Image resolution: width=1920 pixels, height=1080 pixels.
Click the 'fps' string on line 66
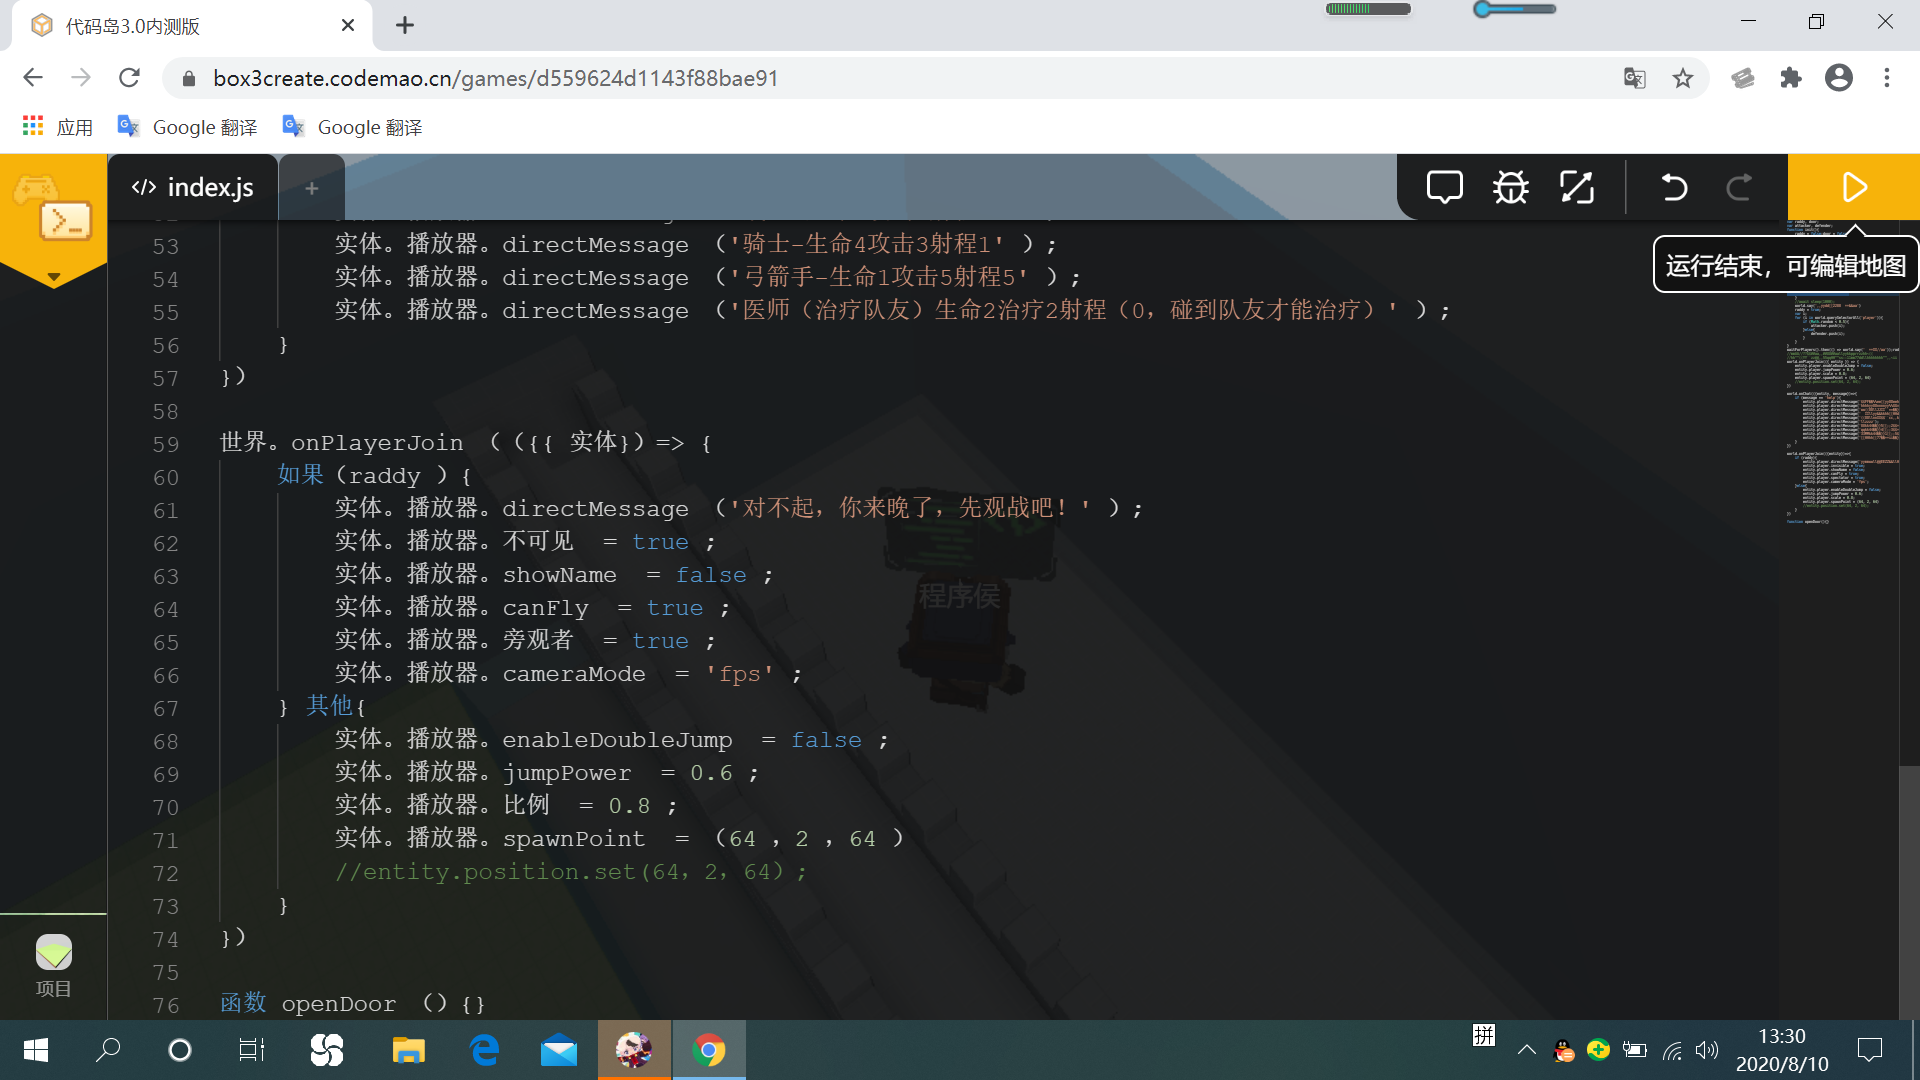point(739,674)
